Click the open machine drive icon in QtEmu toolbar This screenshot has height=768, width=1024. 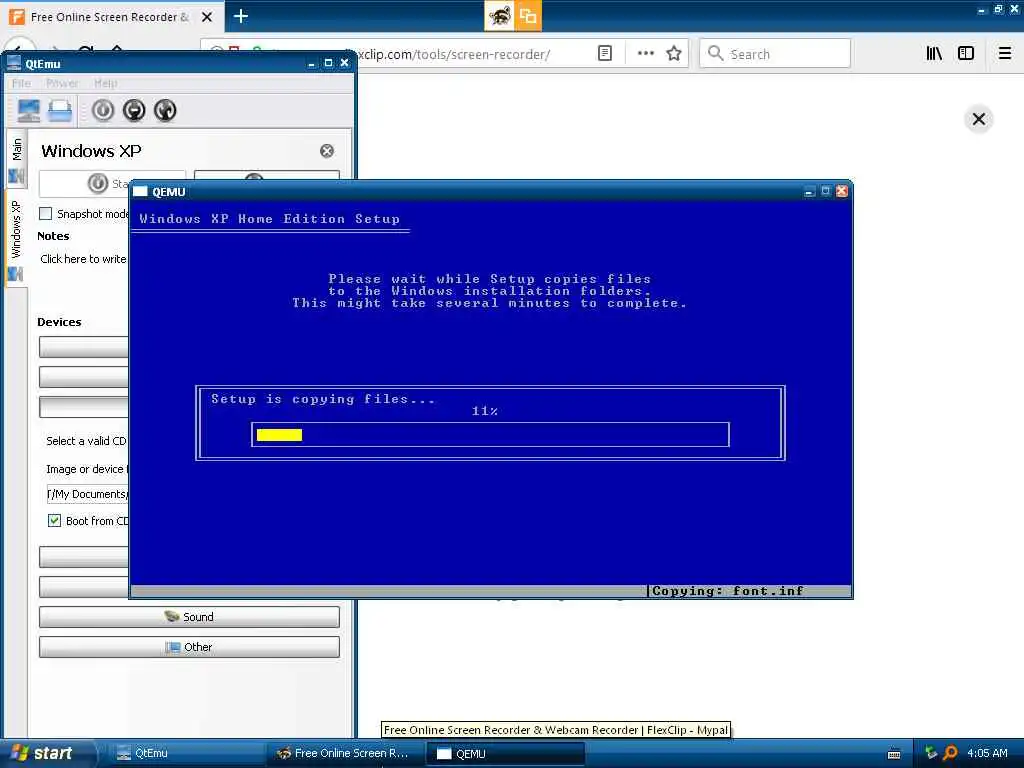[60, 110]
